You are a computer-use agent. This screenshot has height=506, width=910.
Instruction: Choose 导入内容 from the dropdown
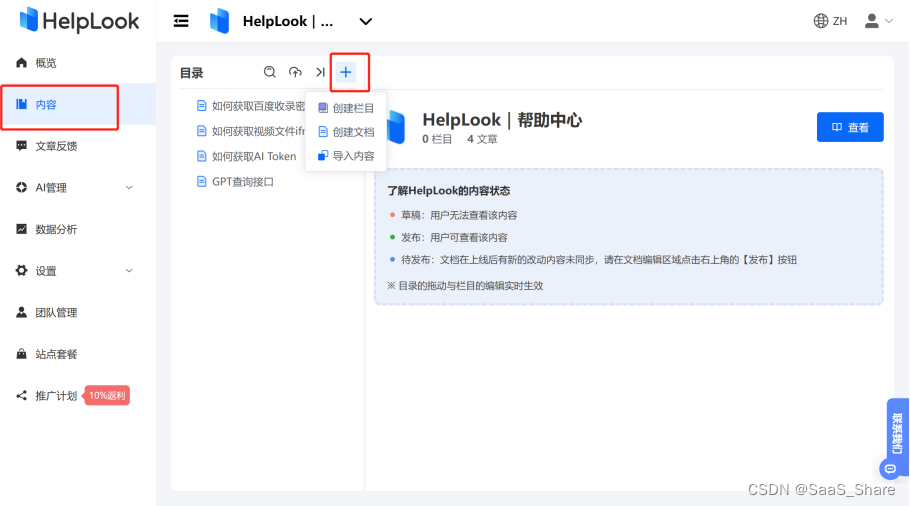346,156
